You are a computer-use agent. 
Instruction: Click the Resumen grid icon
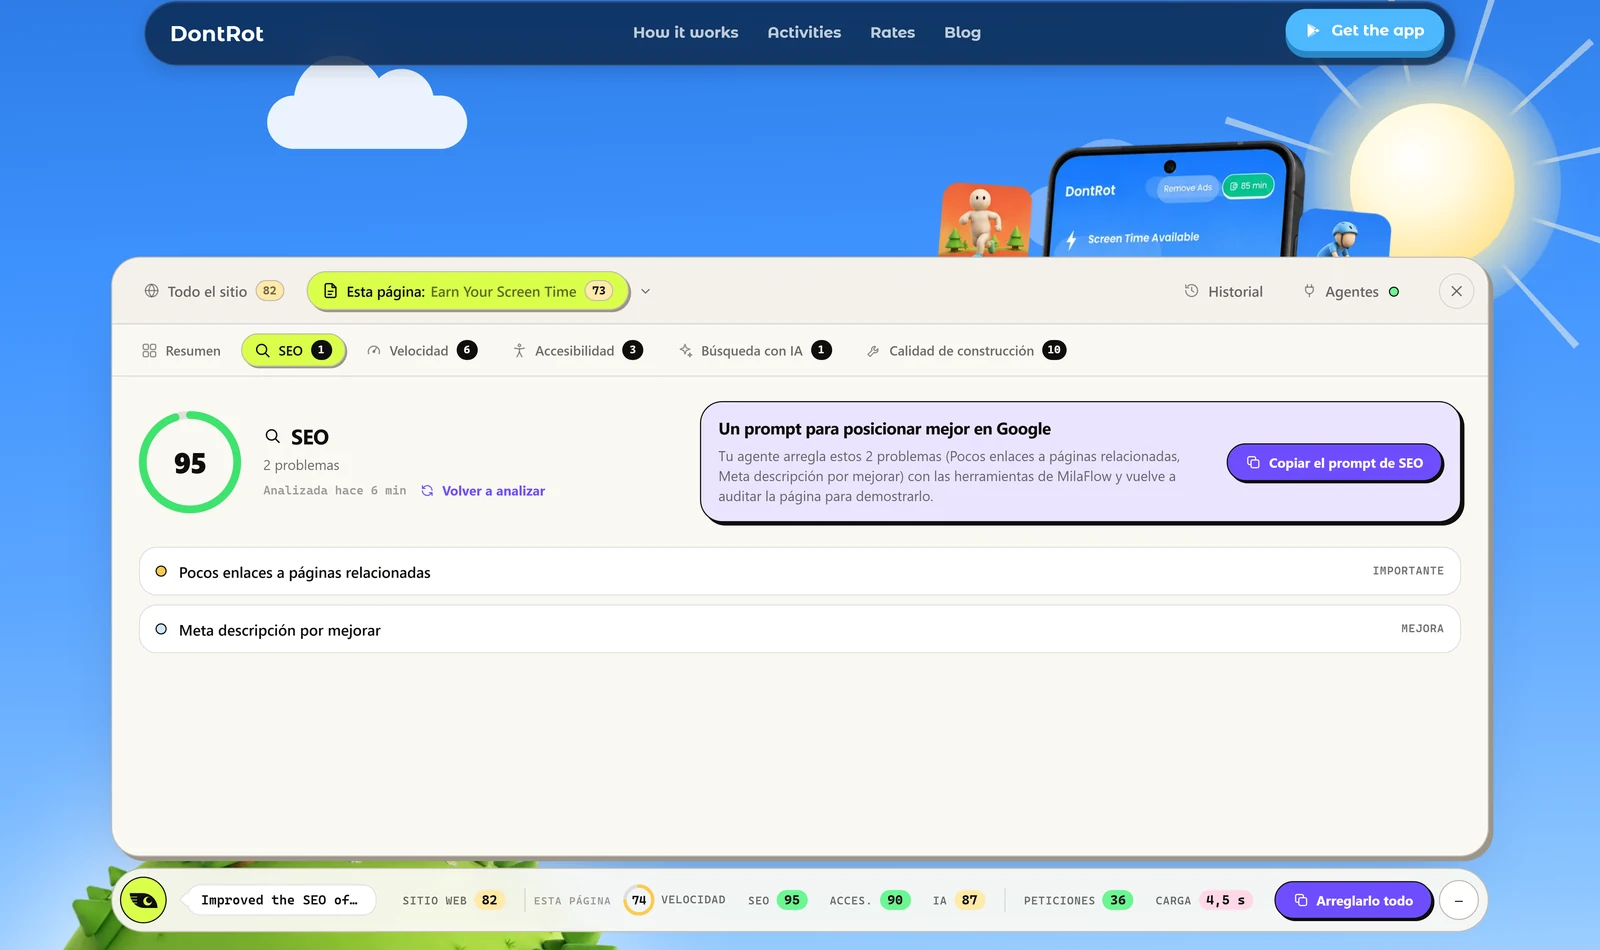click(149, 351)
